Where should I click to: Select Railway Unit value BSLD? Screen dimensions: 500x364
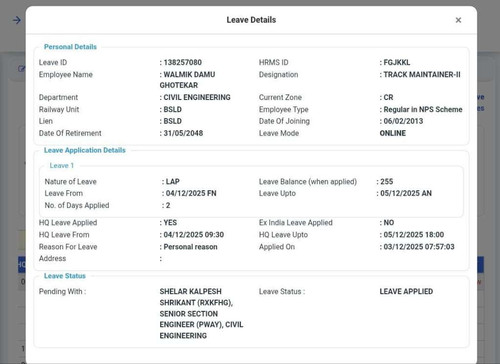click(x=173, y=109)
